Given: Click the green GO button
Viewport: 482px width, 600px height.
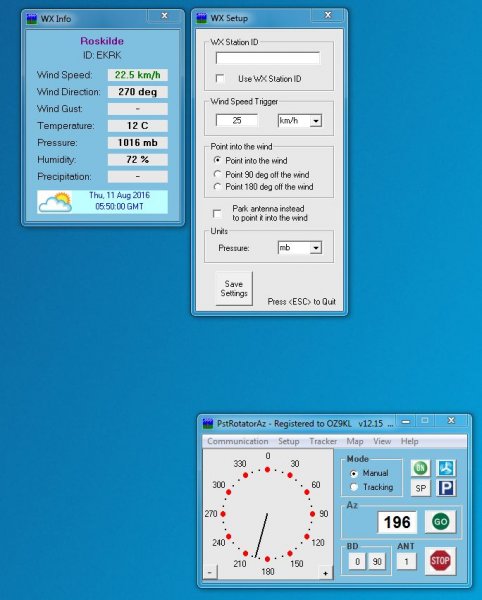Looking at the screenshot, I should [440, 522].
